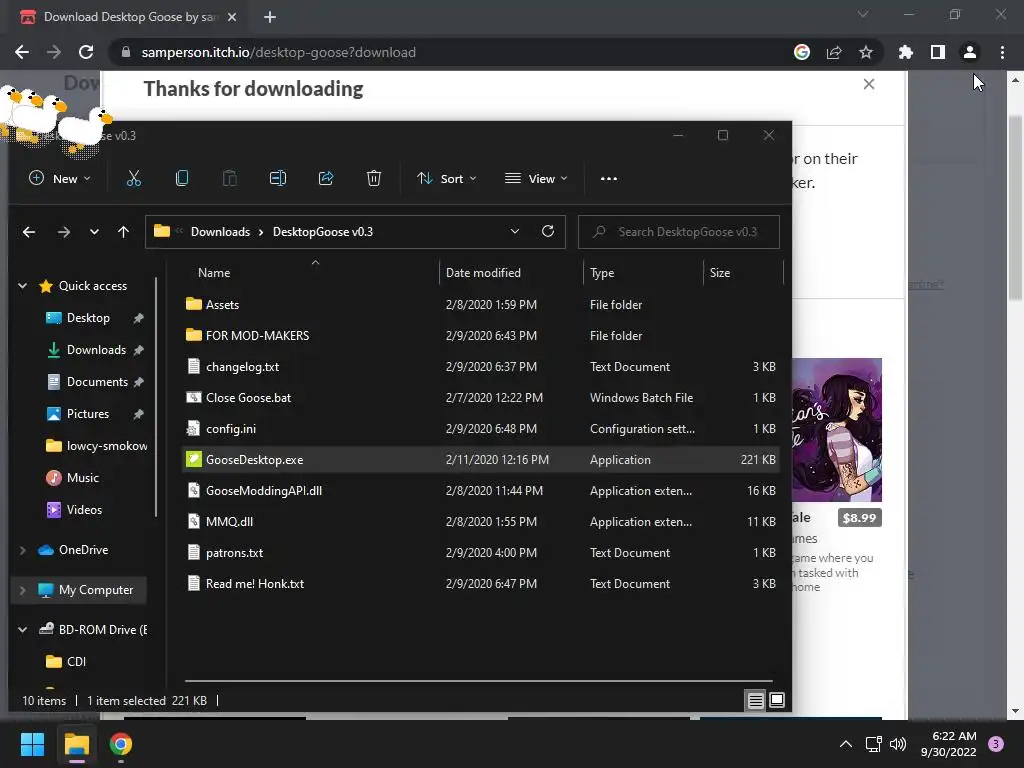The height and width of the screenshot is (768, 1024).
Task: Open the Sort dropdown menu
Action: pos(447,178)
